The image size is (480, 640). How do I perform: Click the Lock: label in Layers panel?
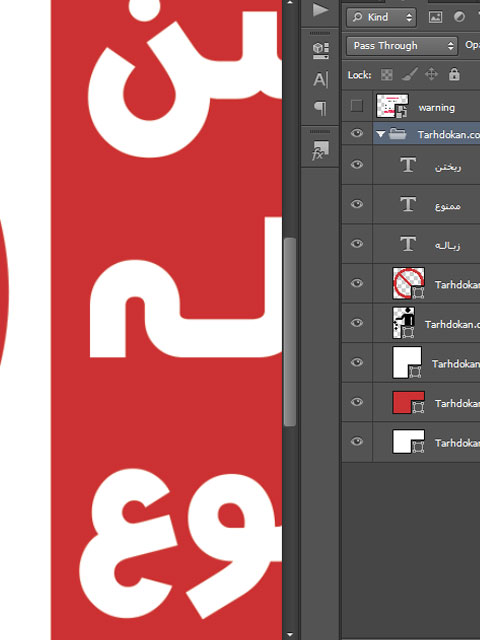click(x=360, y=75)
